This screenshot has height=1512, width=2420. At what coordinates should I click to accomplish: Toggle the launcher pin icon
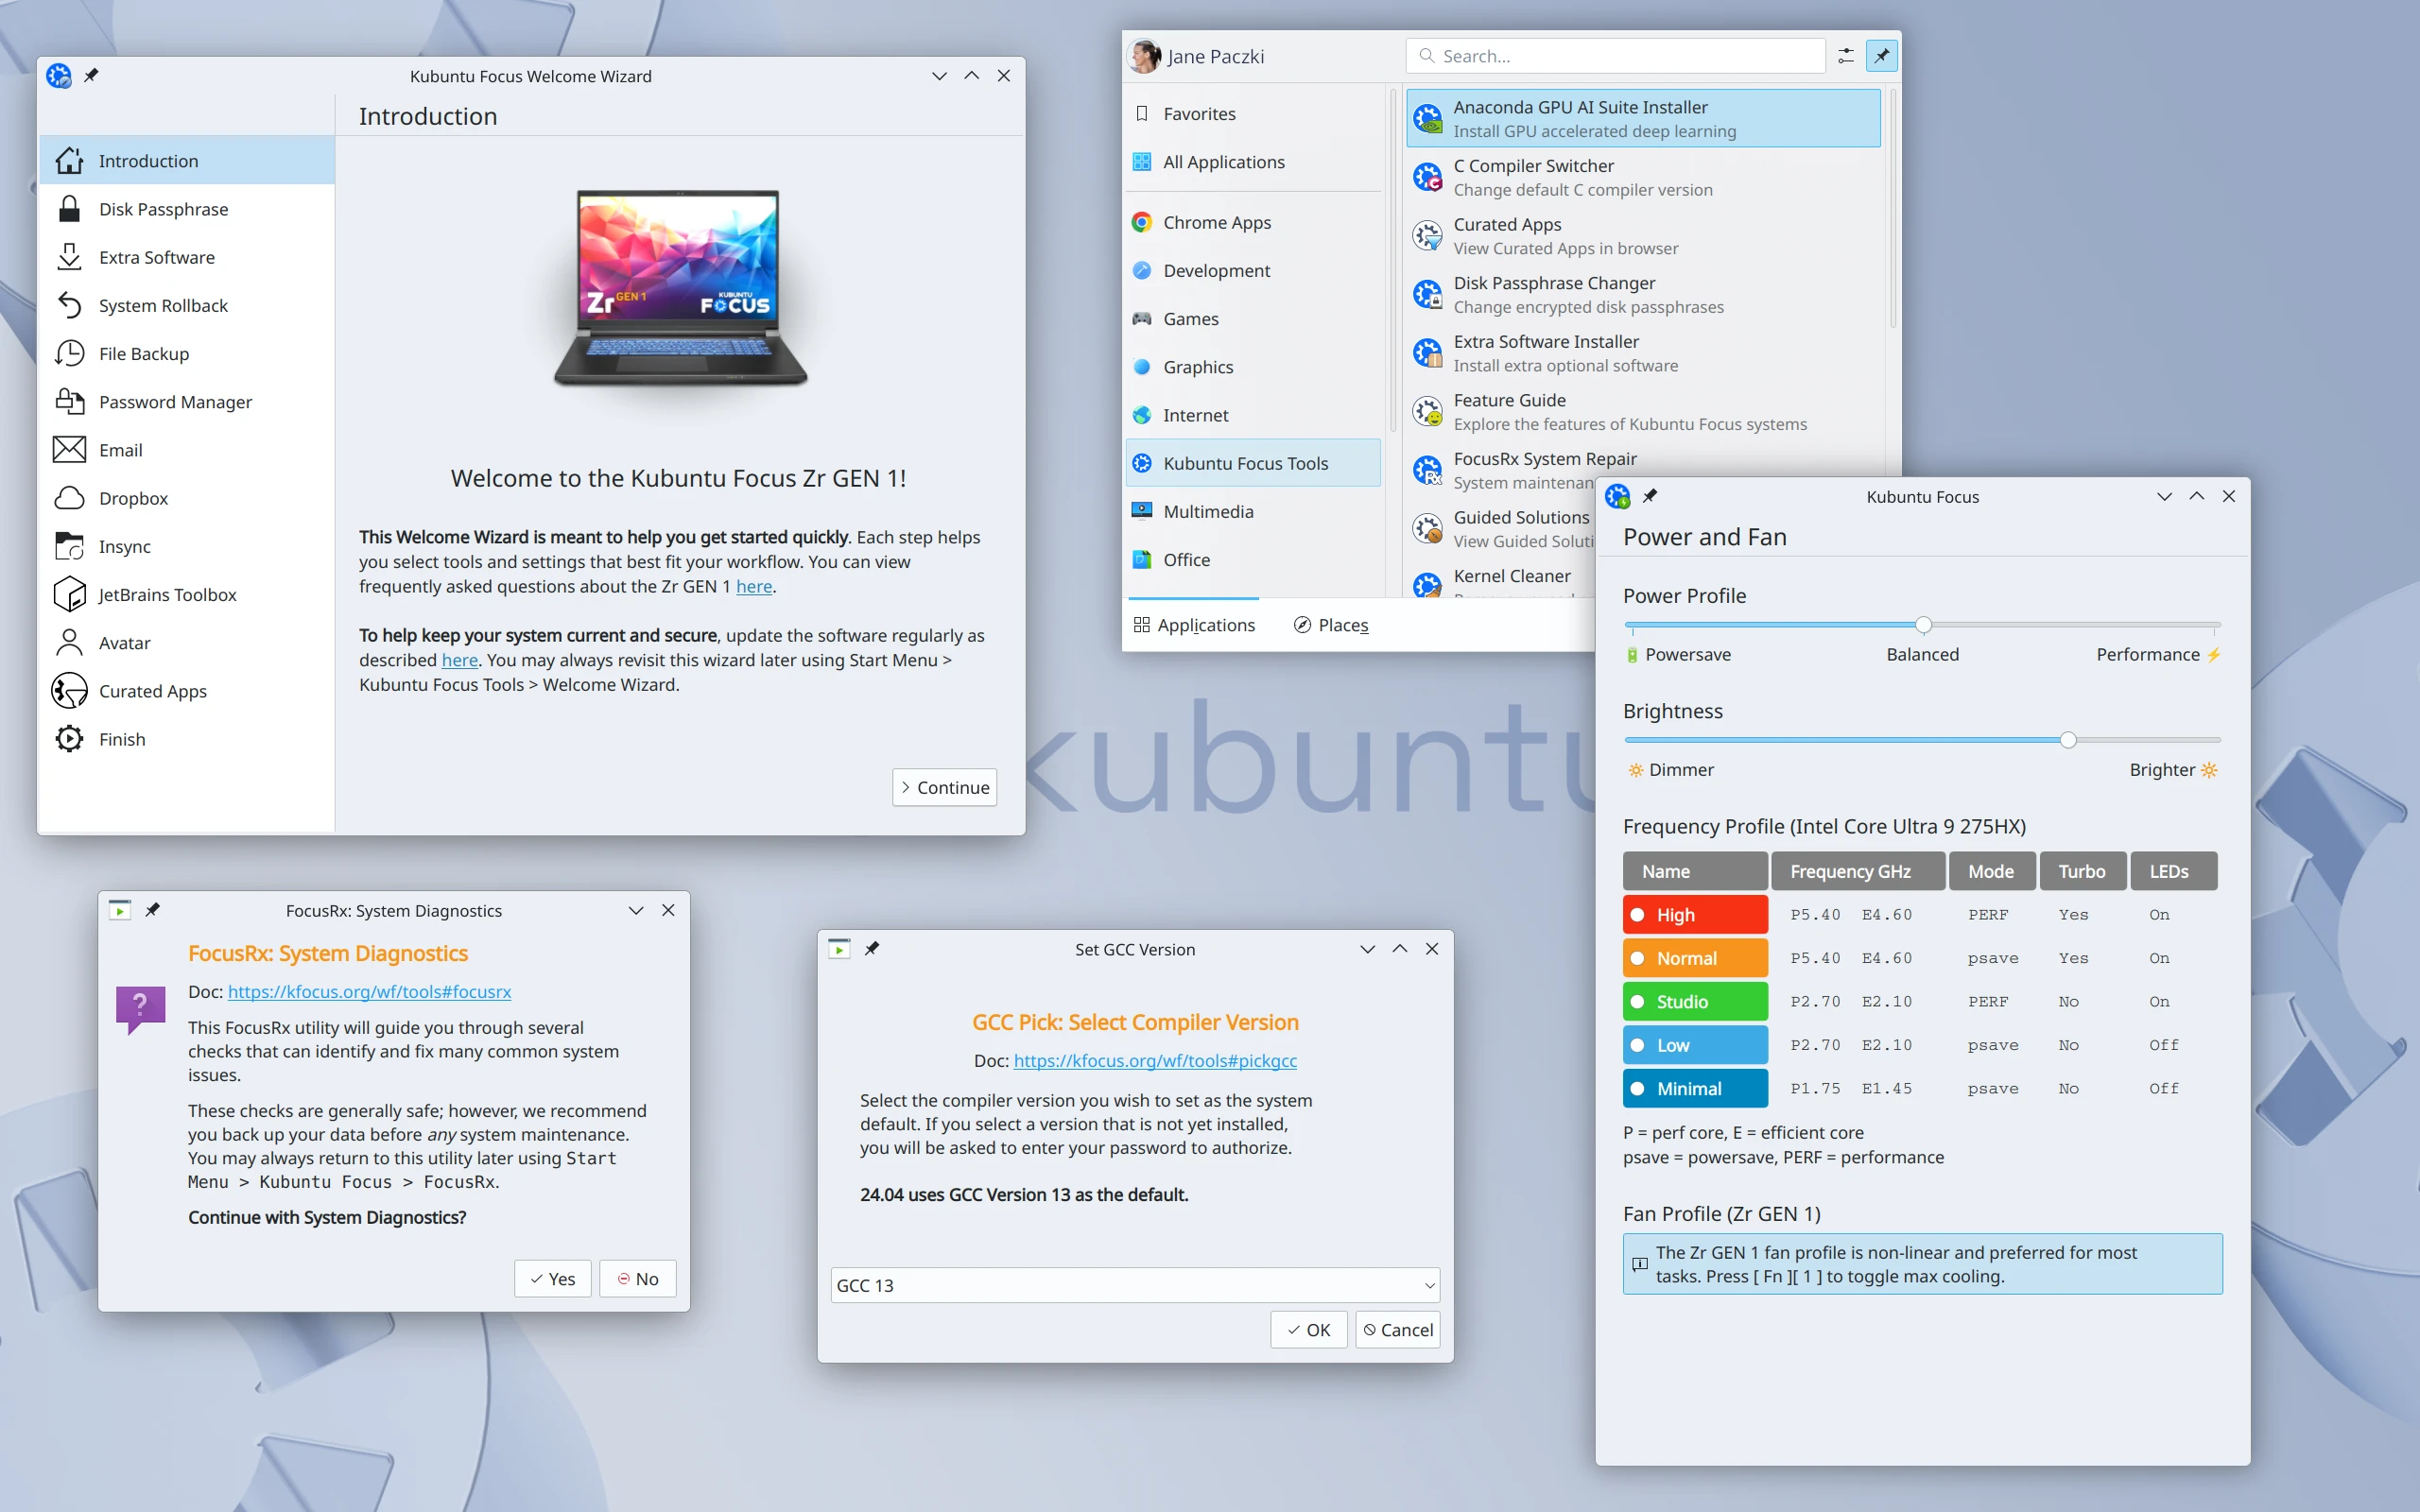tap(1882, 56)
